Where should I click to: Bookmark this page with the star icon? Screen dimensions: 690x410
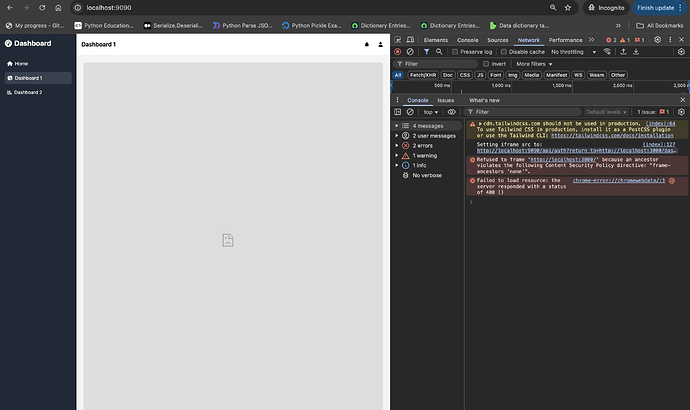(568, 7)
